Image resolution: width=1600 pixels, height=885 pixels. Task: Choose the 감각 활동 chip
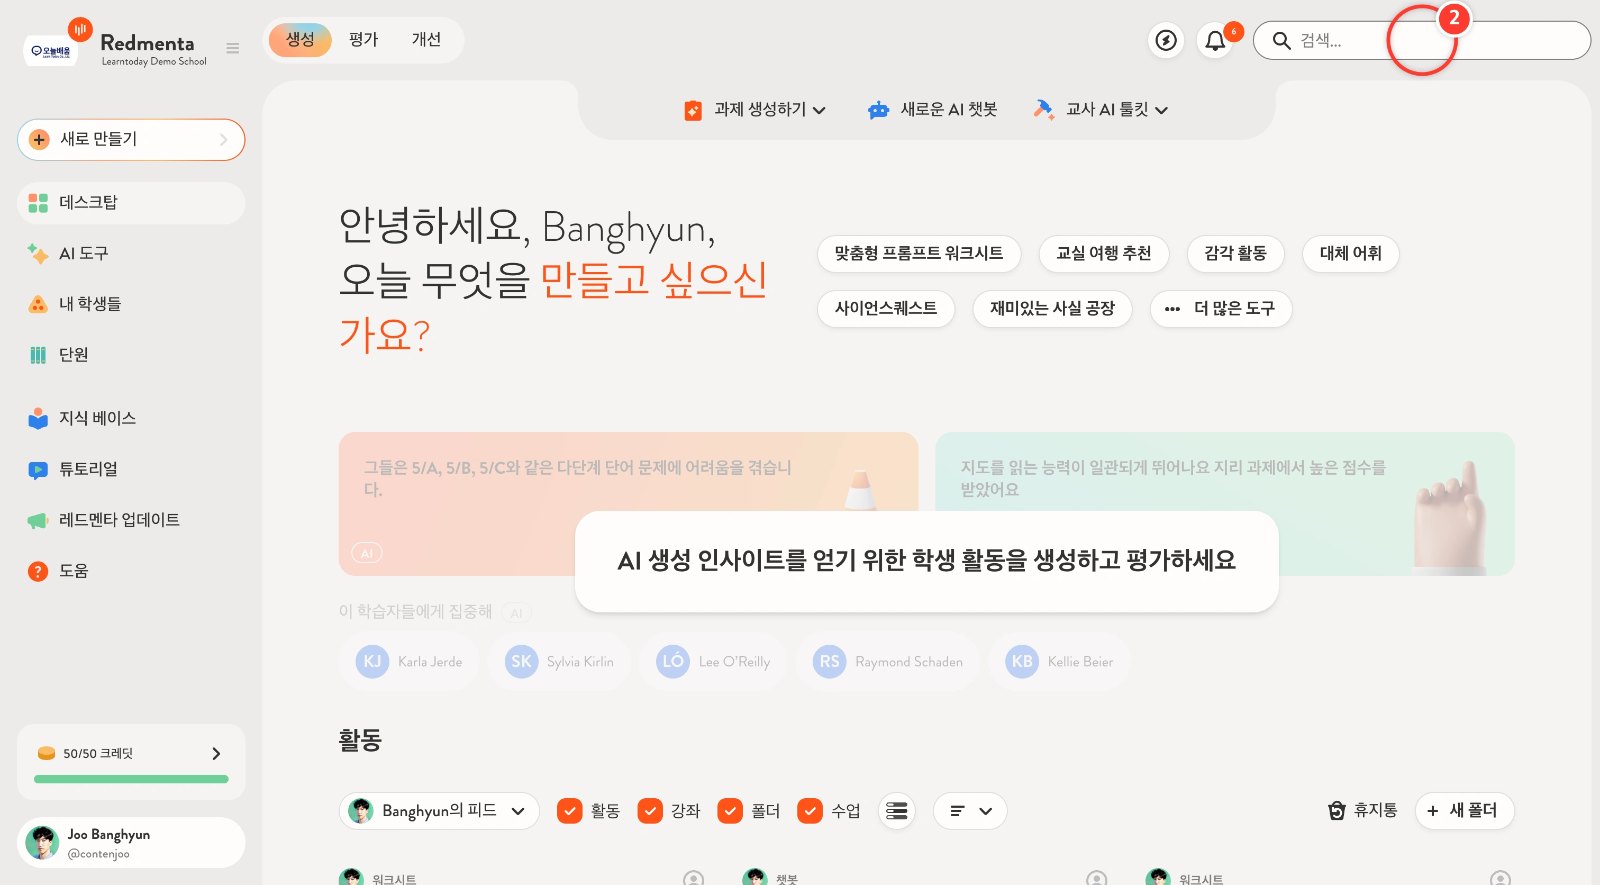pyautogui.click(x=1236, y=254)
